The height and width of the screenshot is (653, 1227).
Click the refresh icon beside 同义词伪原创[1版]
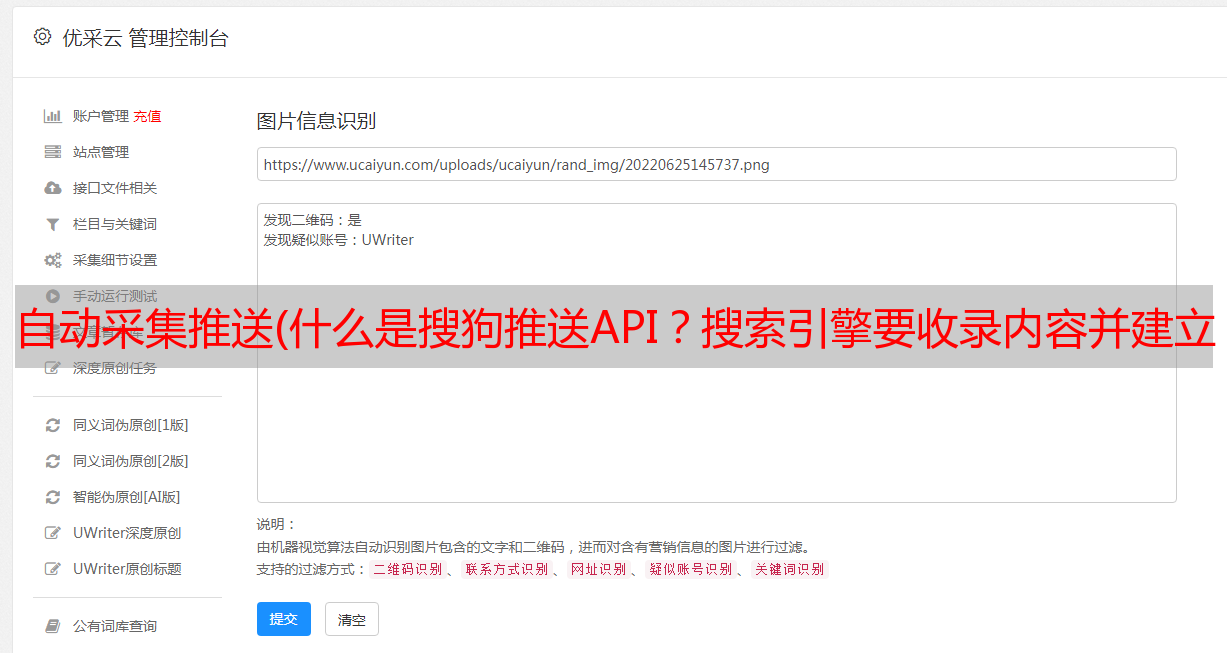click(x=53, y=425)
